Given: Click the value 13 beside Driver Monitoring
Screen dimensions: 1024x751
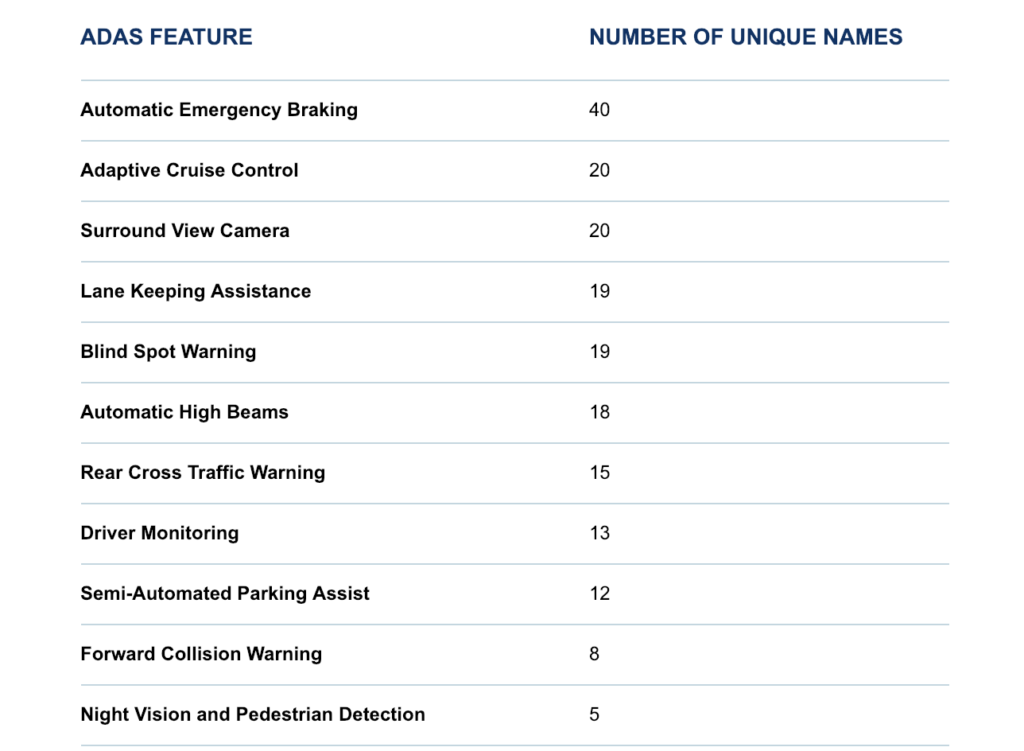Looking at the screenshot, I should (600, 533).
